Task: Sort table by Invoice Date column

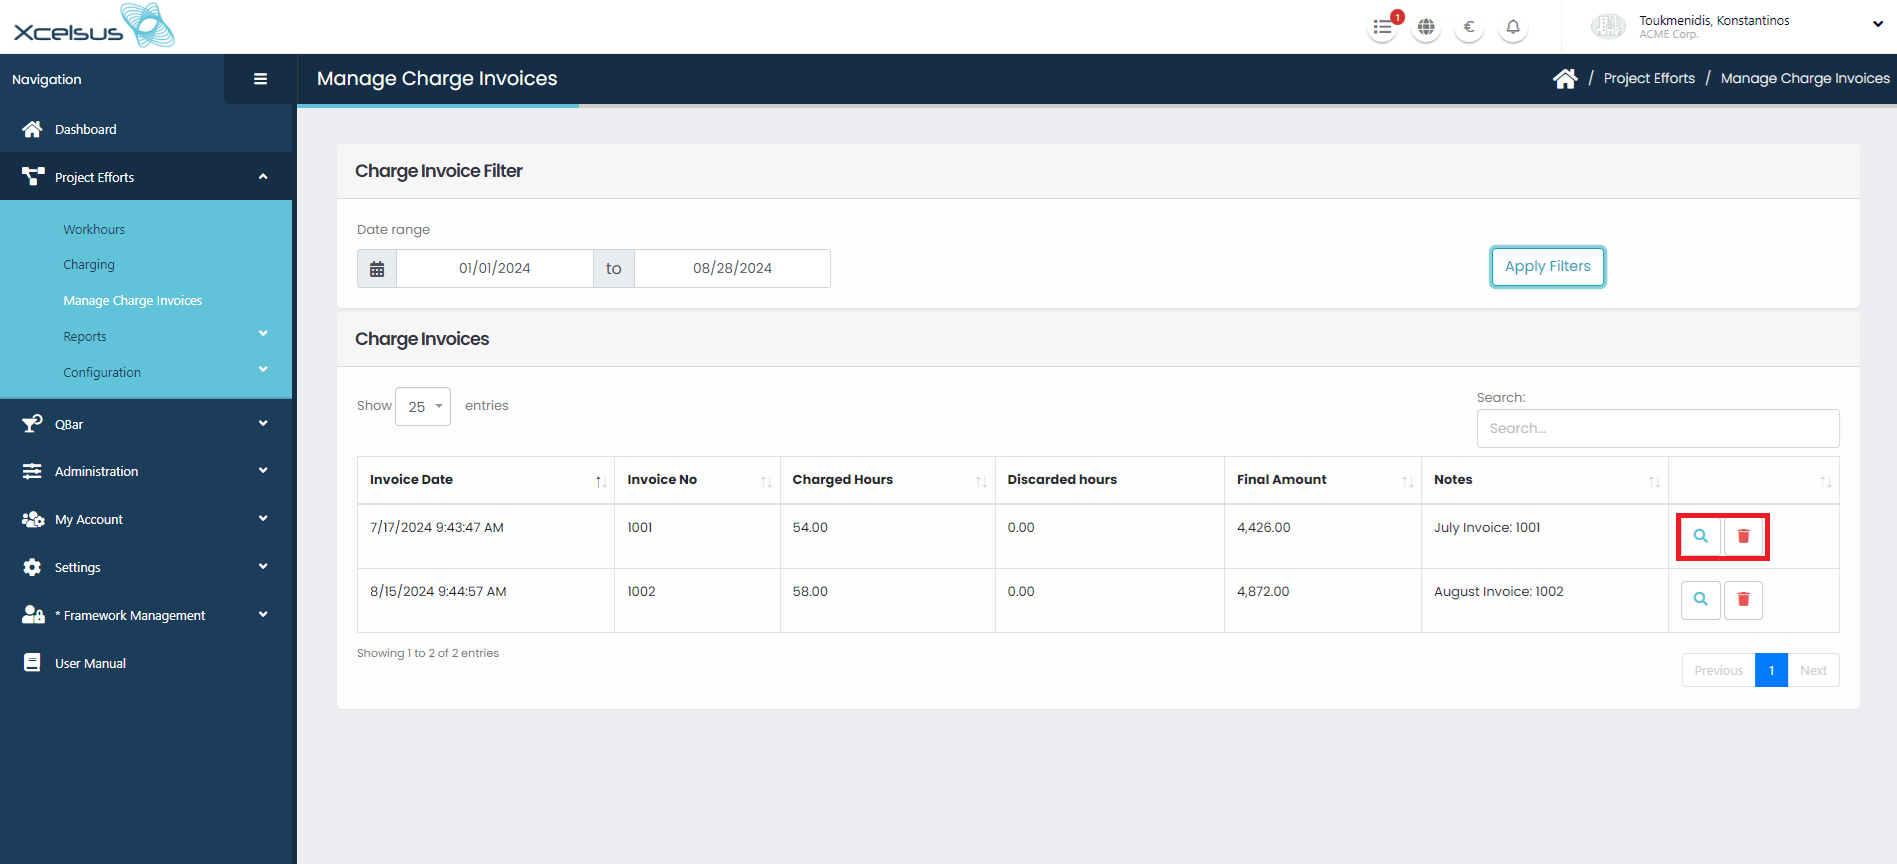Action: tap(485, 480)
